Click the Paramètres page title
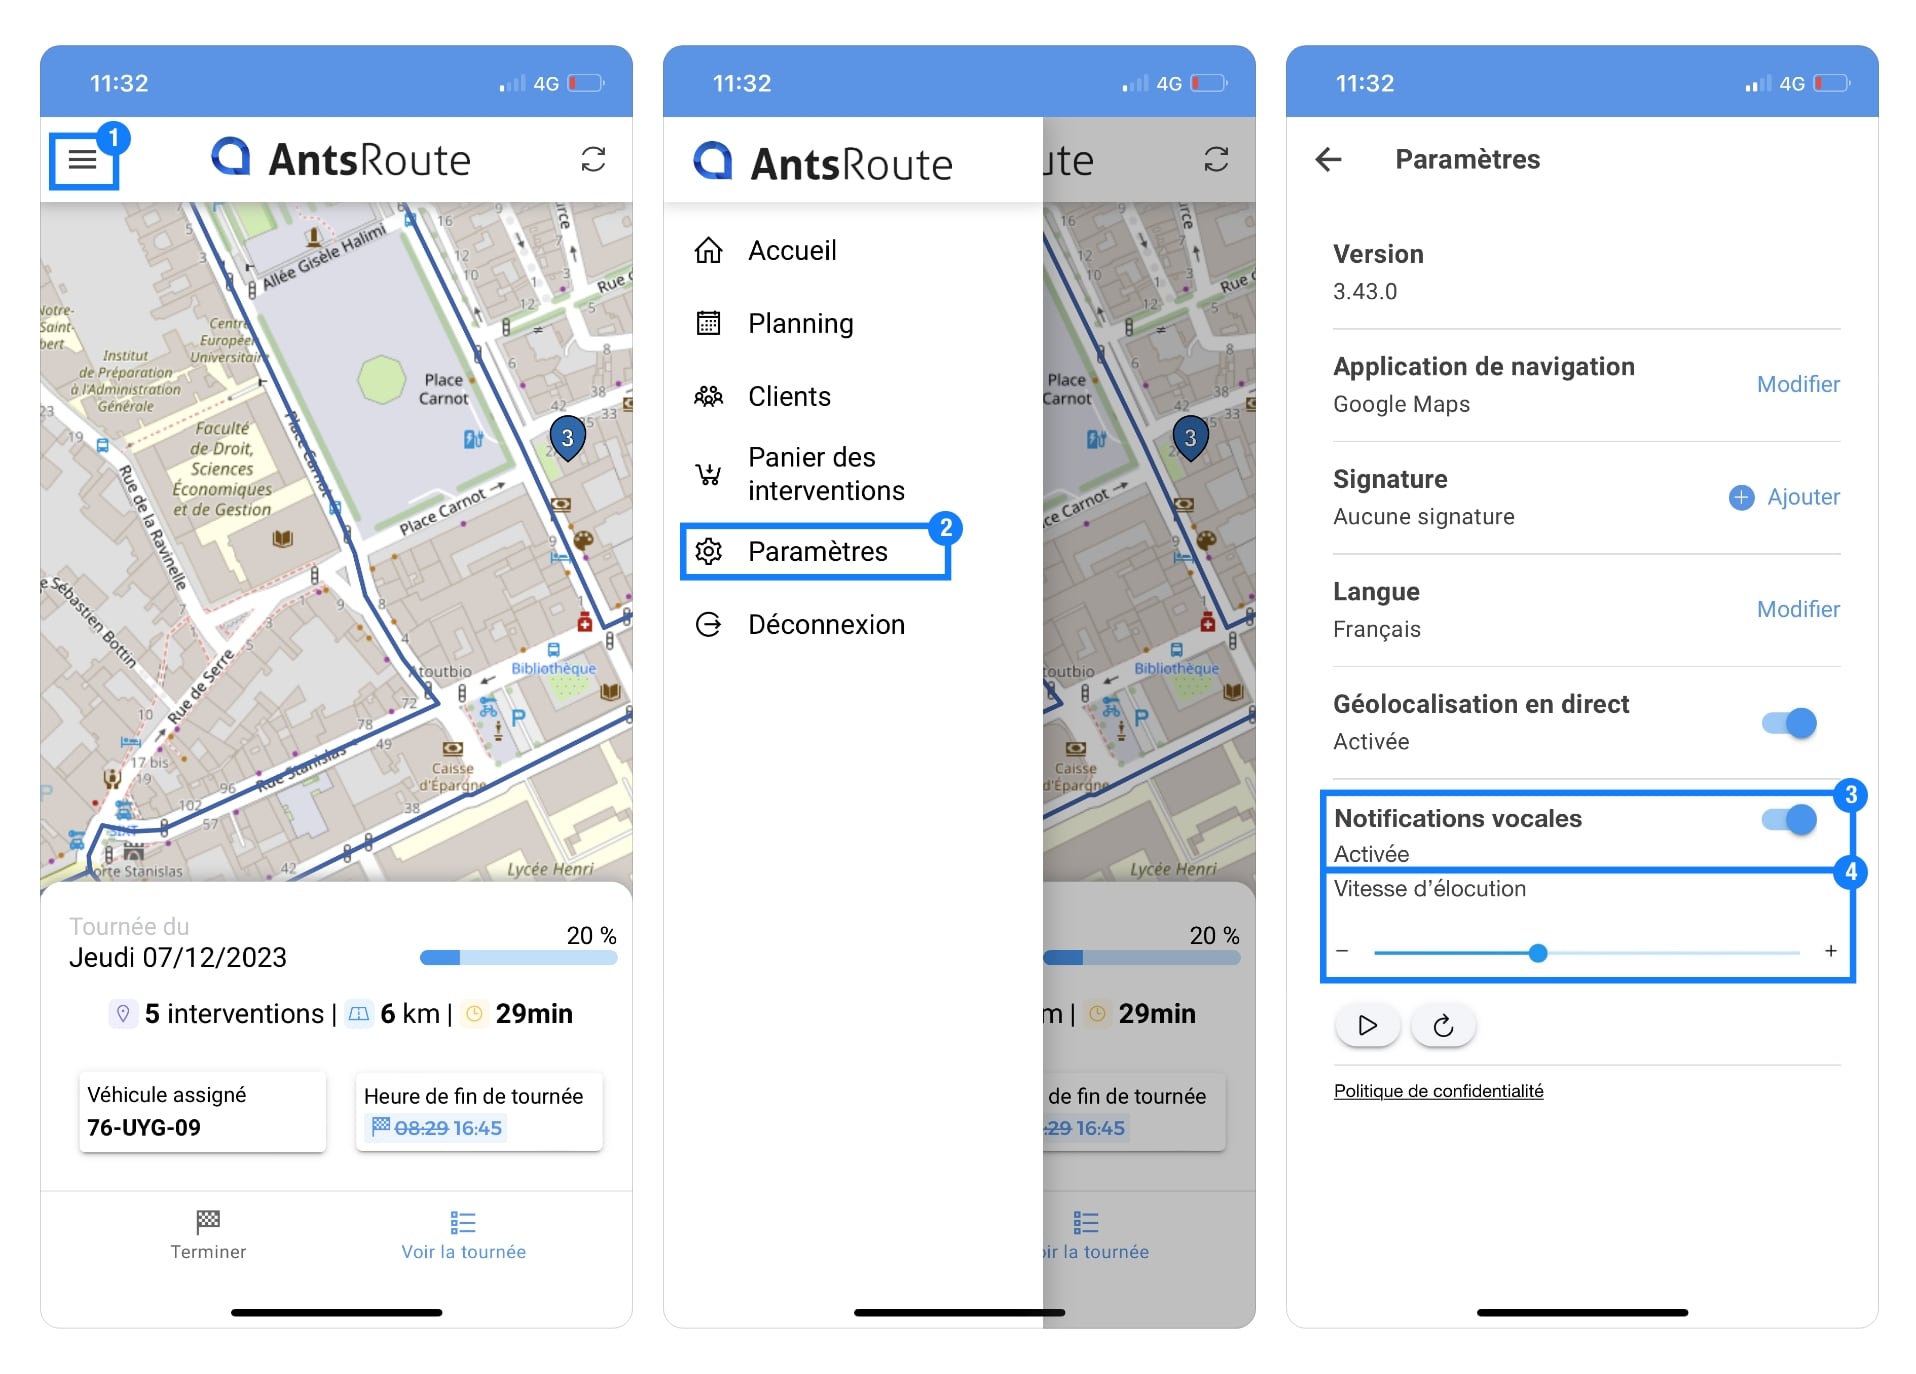 [x=1467, y=159]
